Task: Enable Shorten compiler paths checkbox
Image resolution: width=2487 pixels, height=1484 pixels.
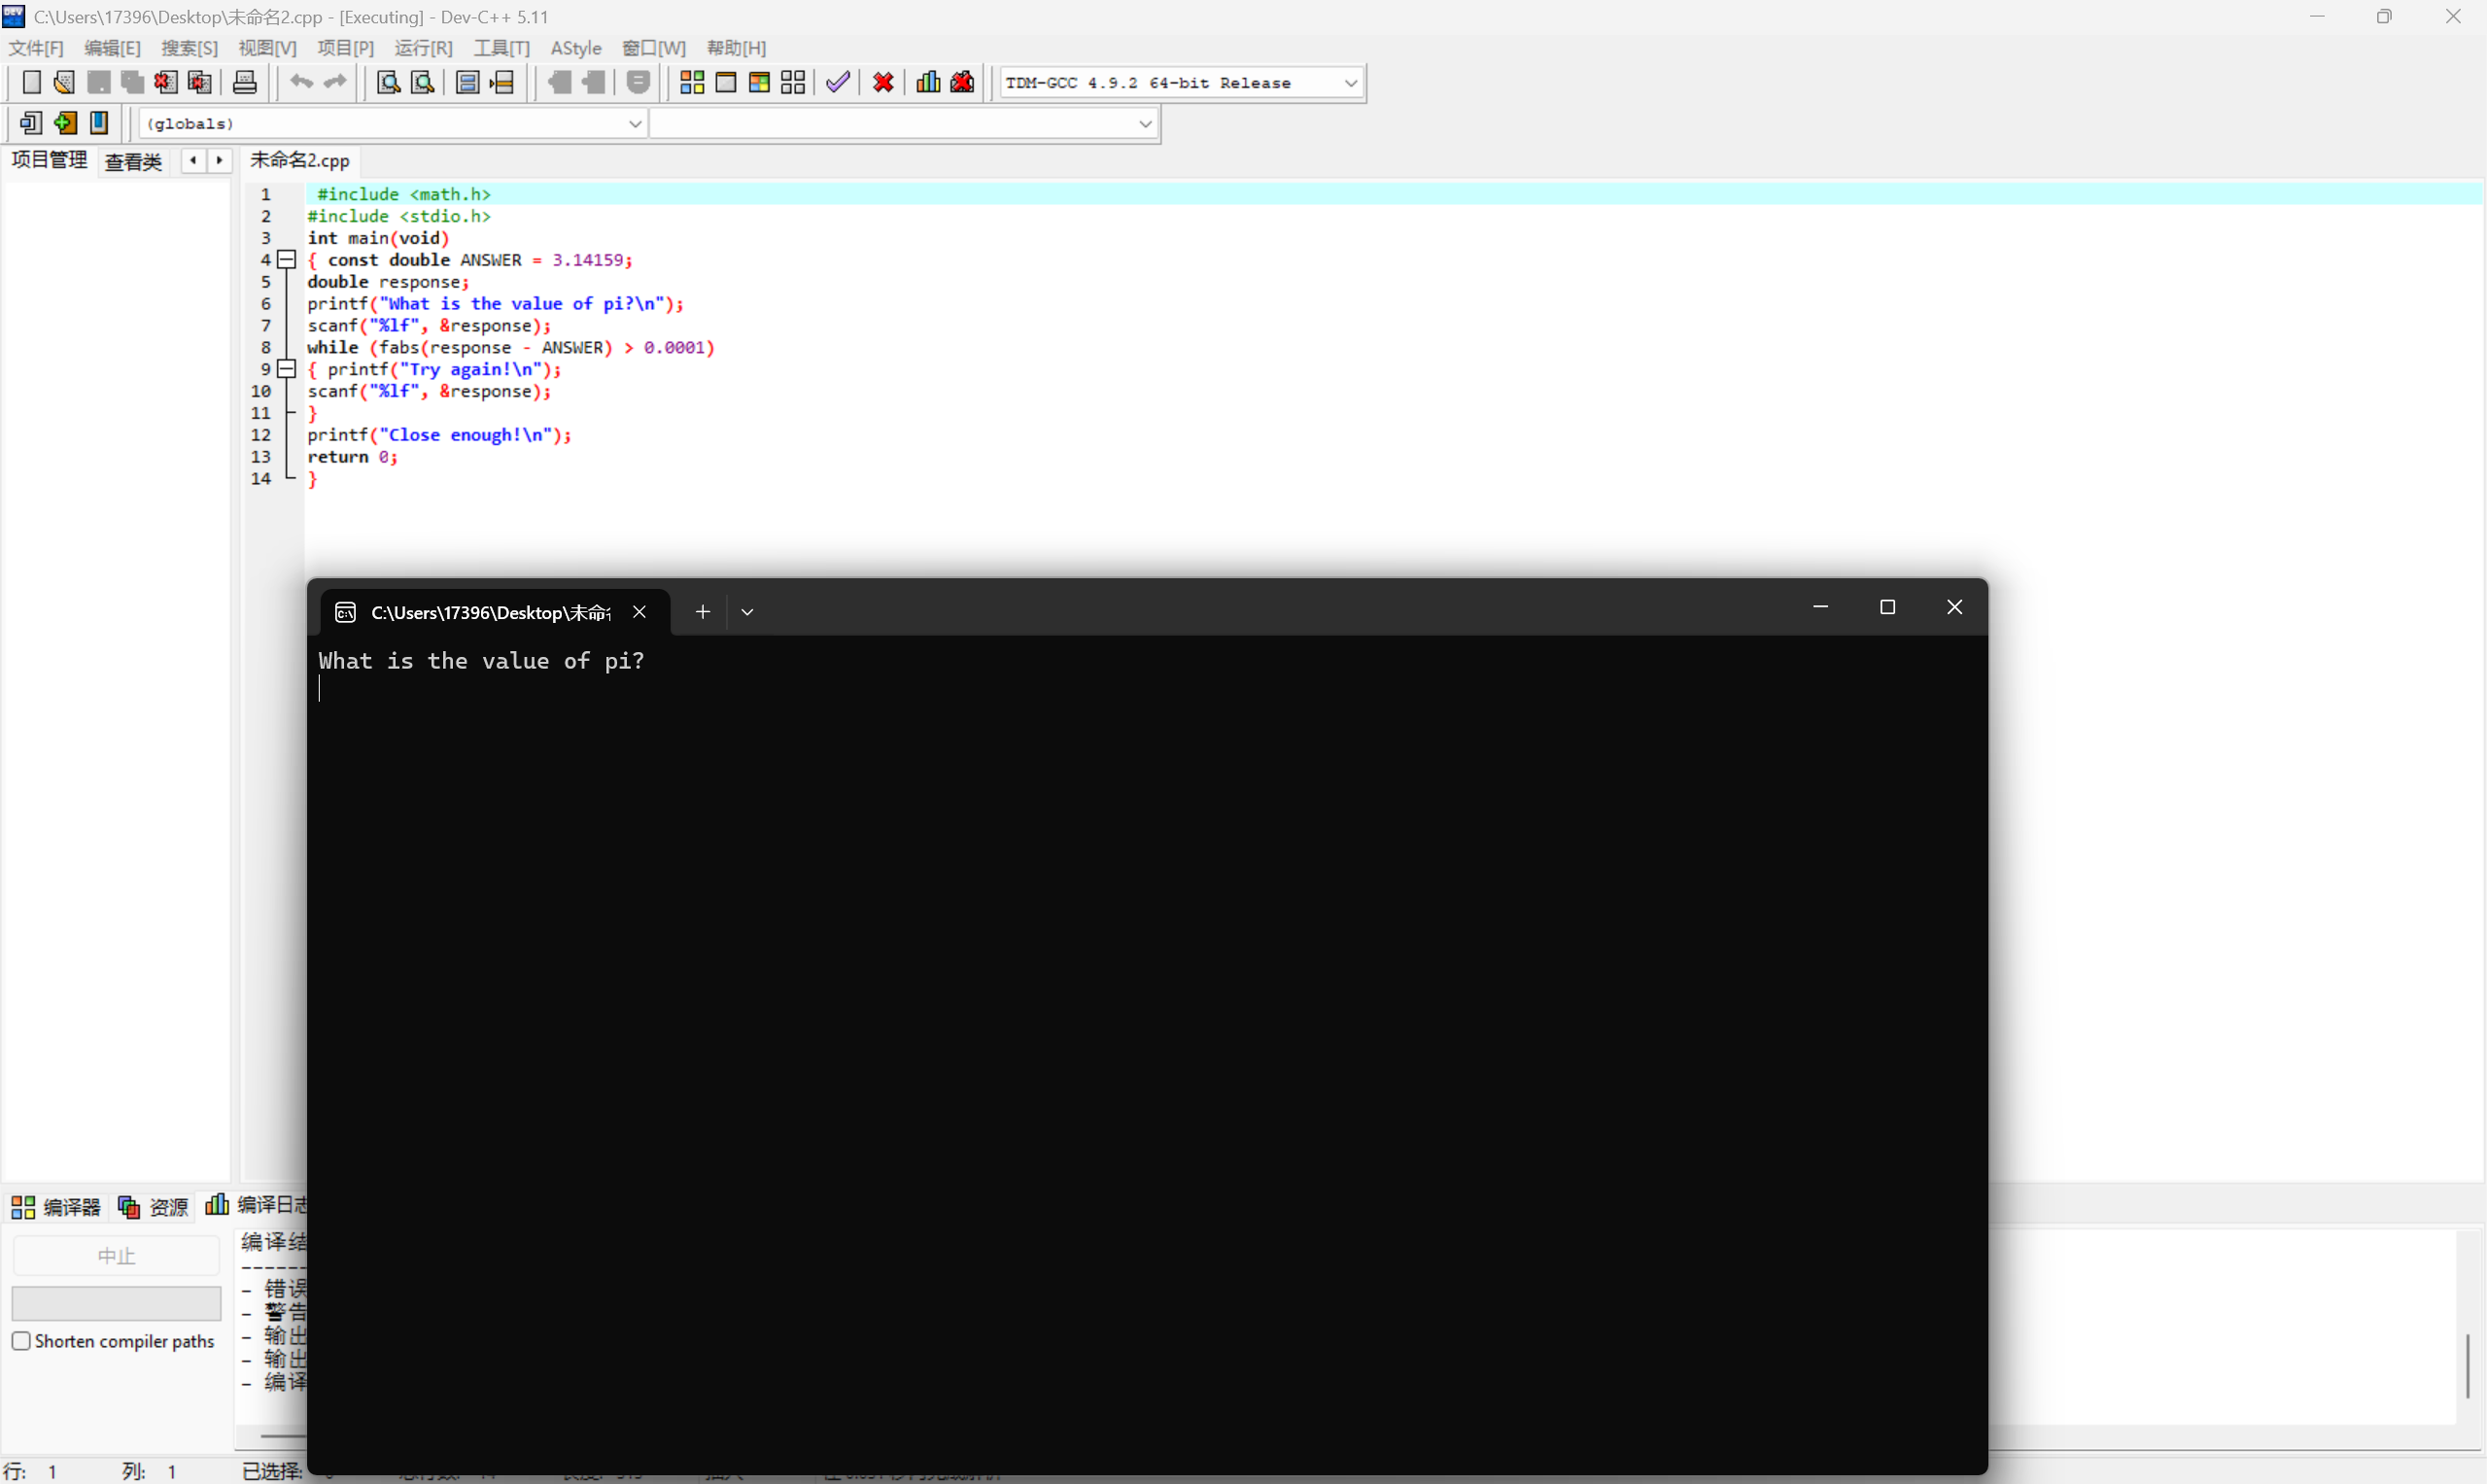Action: click(x=21, y=1341)
